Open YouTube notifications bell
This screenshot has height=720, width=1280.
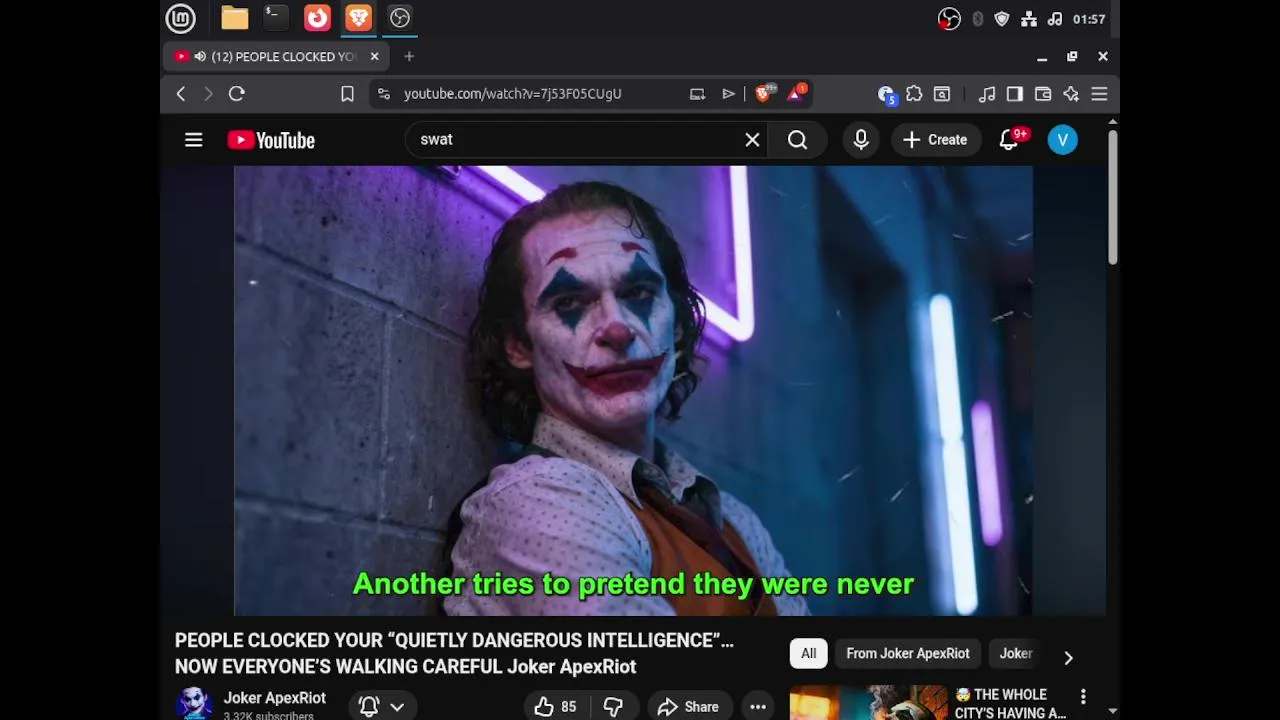[x=1009, y=140]
